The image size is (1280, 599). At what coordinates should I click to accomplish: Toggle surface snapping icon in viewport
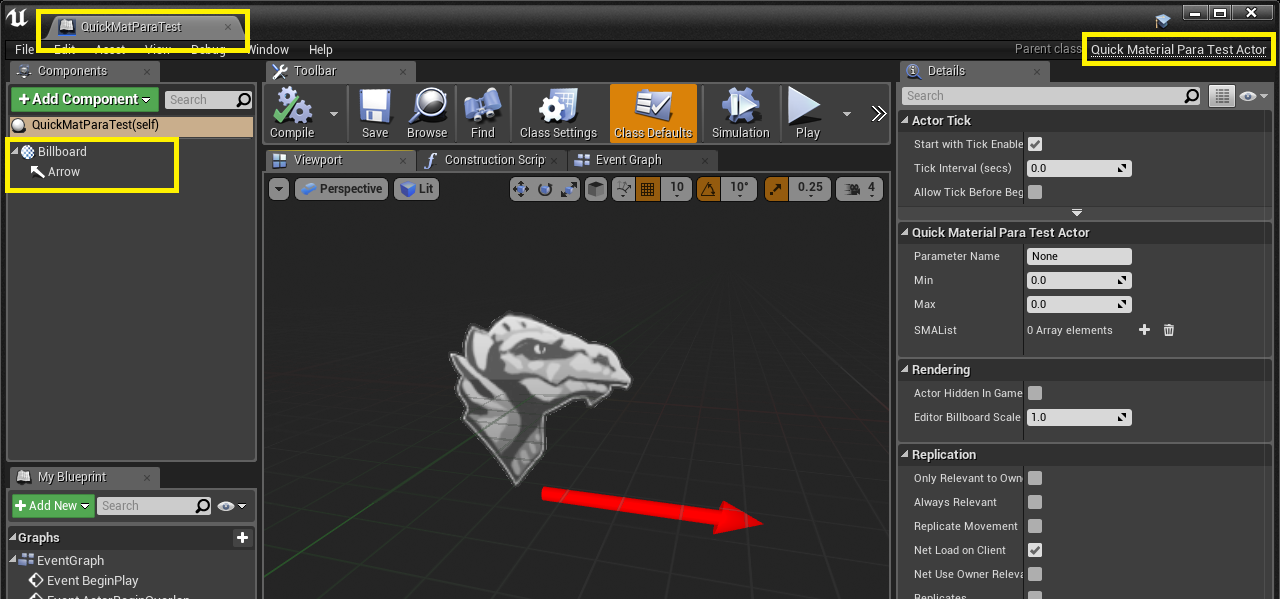pyautogui.click(x=623, y=188)
